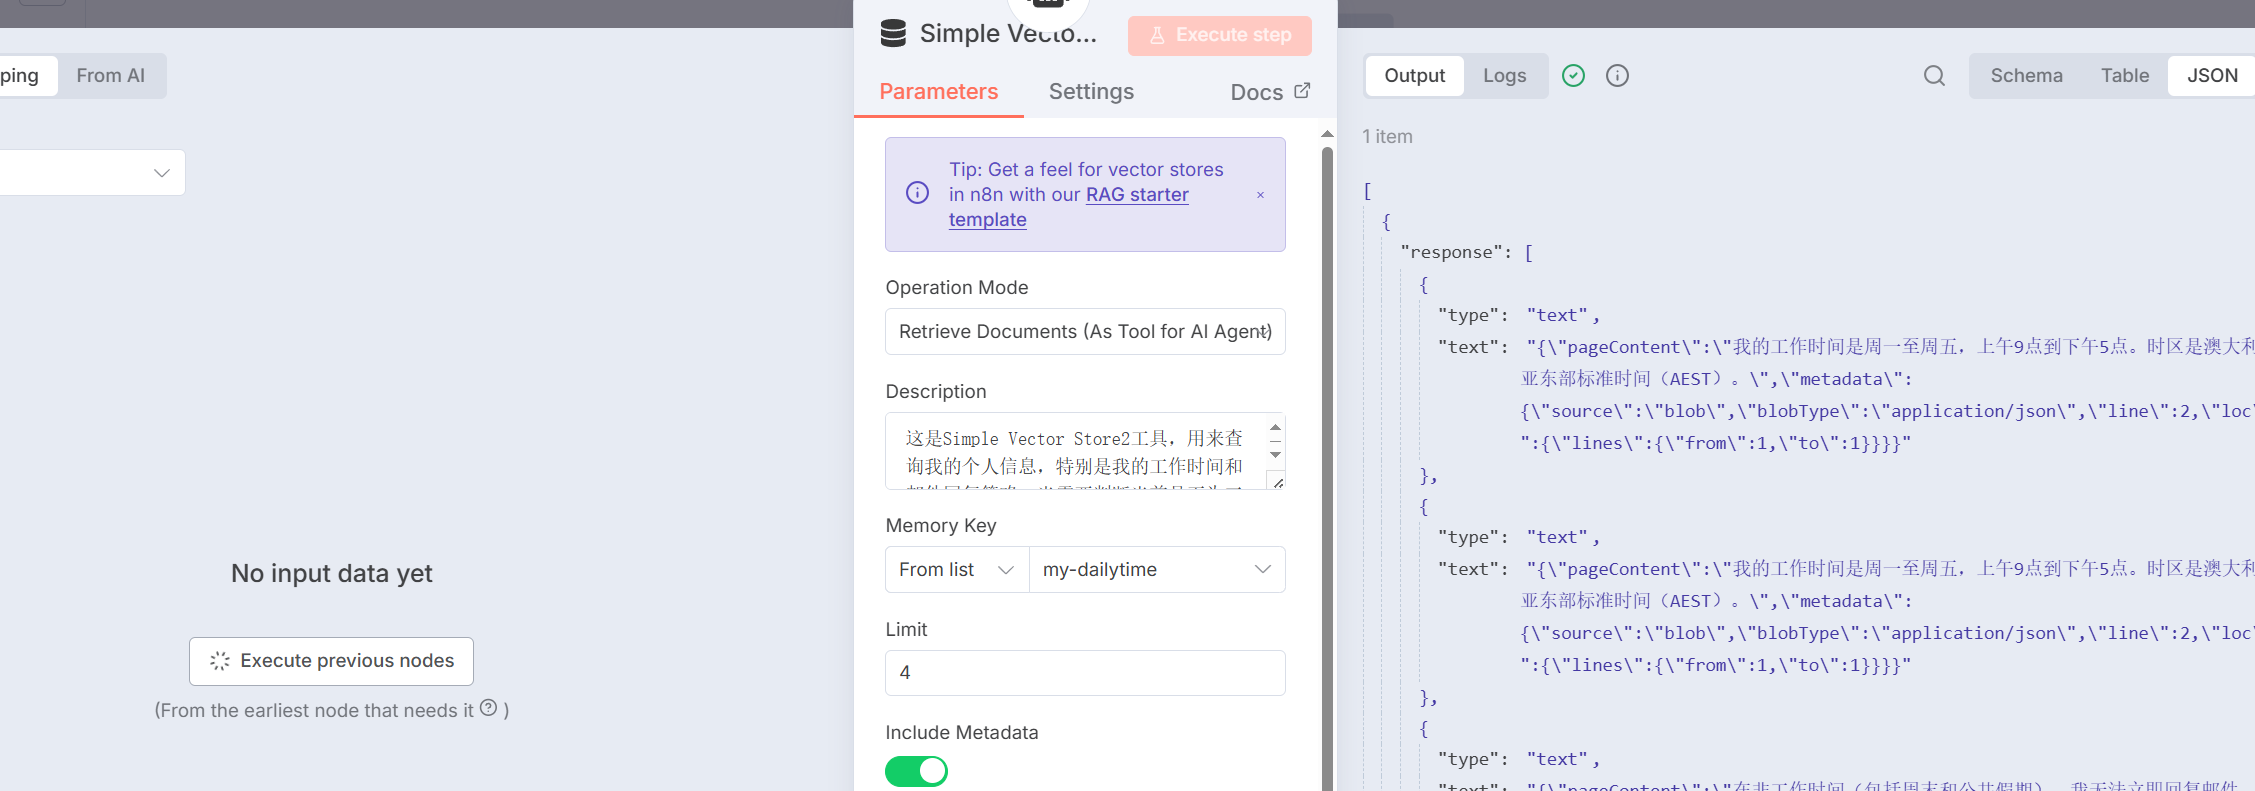Switch to the Settings tab
Viewport: 2255px width, 791px height.
point(1090,92)
